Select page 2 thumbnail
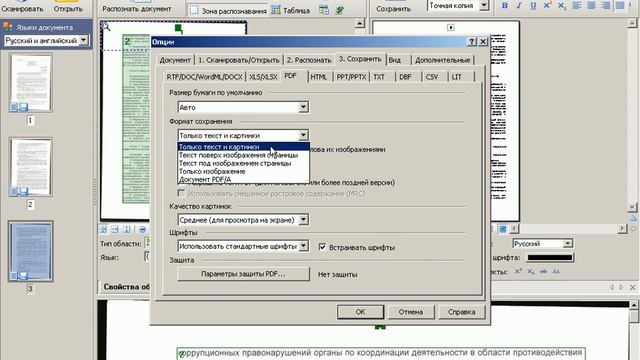640x360 pixels. 31,167
